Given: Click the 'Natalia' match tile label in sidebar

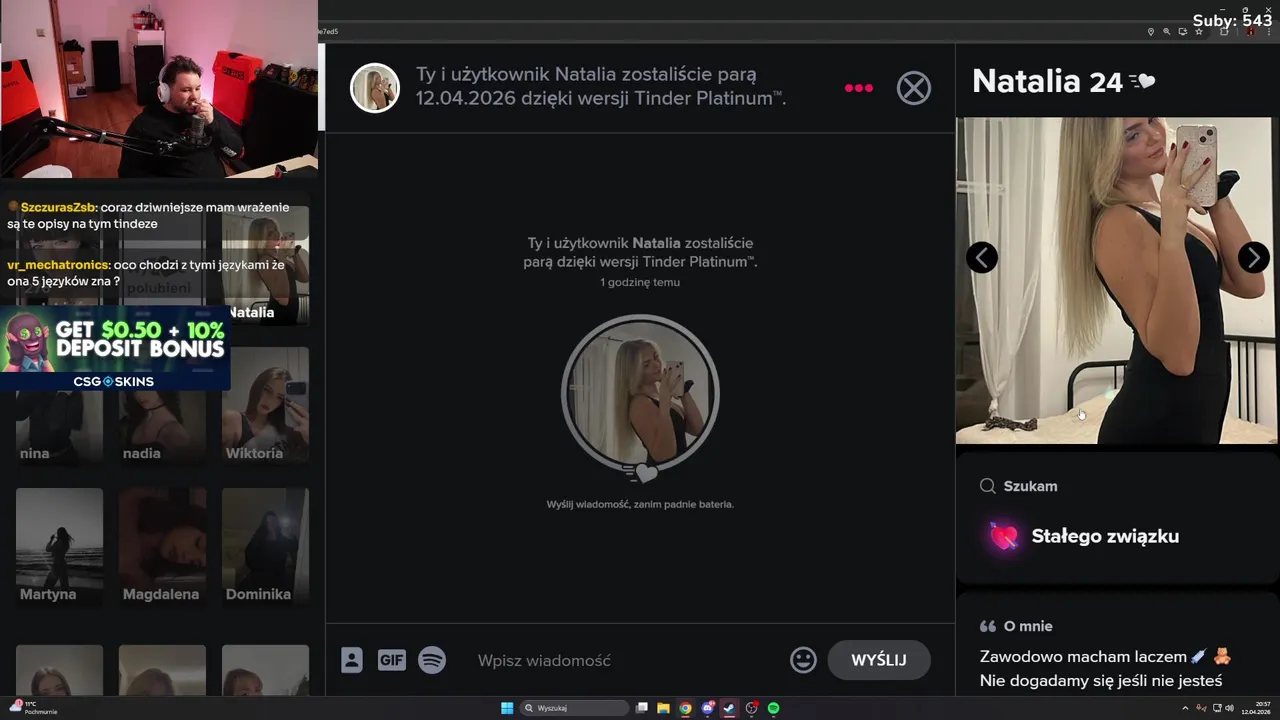Looking at the screenshot, I should coord(251,312).
